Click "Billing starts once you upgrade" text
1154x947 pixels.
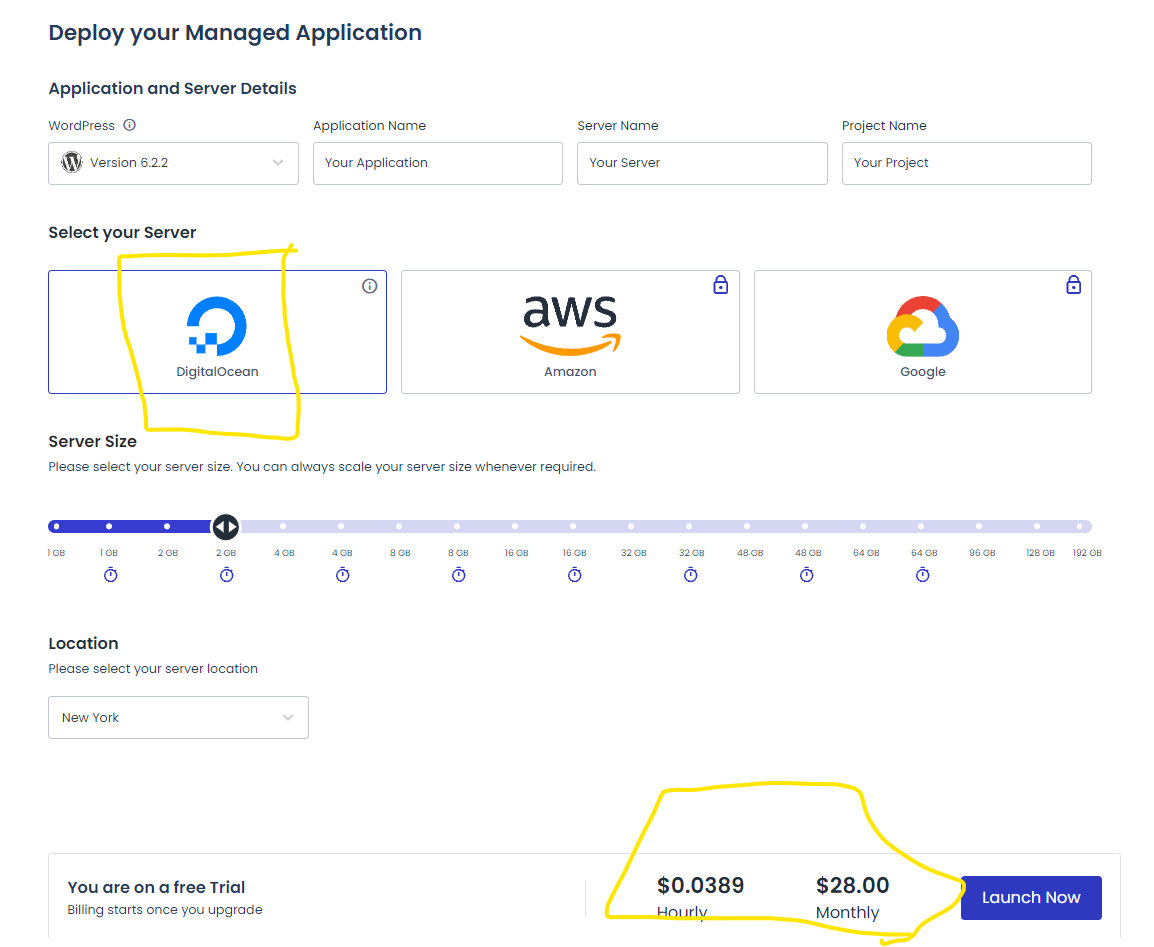(x=165, y=909)
